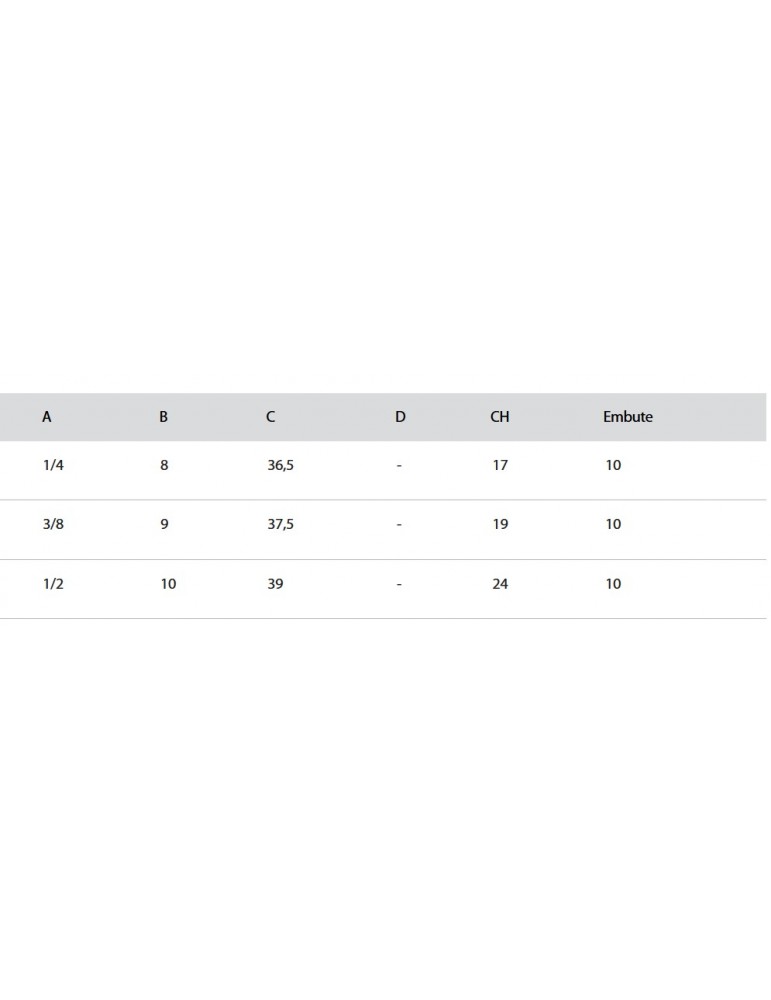
Task: Select the value 8 in column B
Action: pos(164,465)
